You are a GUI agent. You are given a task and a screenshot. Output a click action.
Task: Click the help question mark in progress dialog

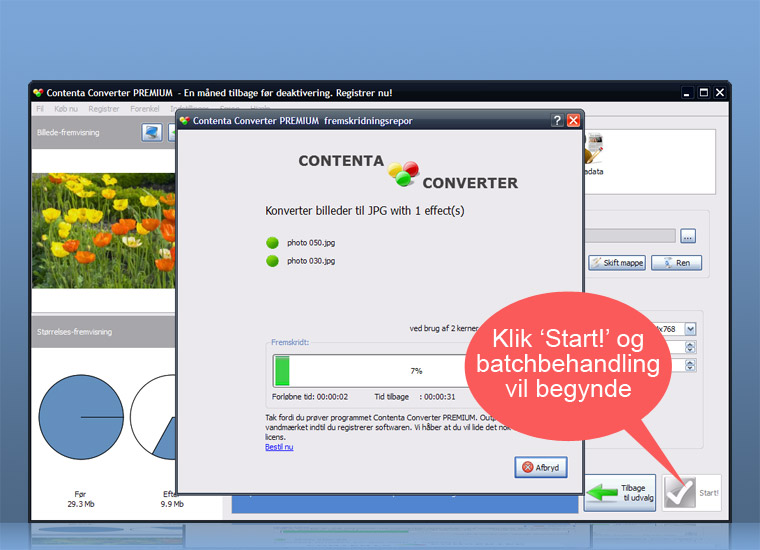point(557,121)
